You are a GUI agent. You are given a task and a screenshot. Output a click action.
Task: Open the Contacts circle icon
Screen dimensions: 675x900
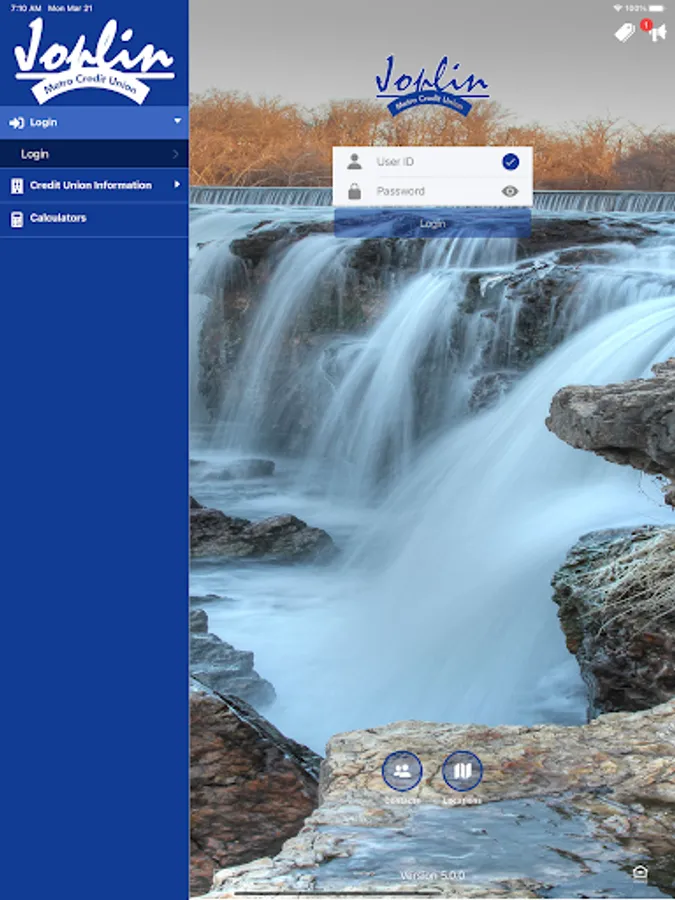point(402,771)
